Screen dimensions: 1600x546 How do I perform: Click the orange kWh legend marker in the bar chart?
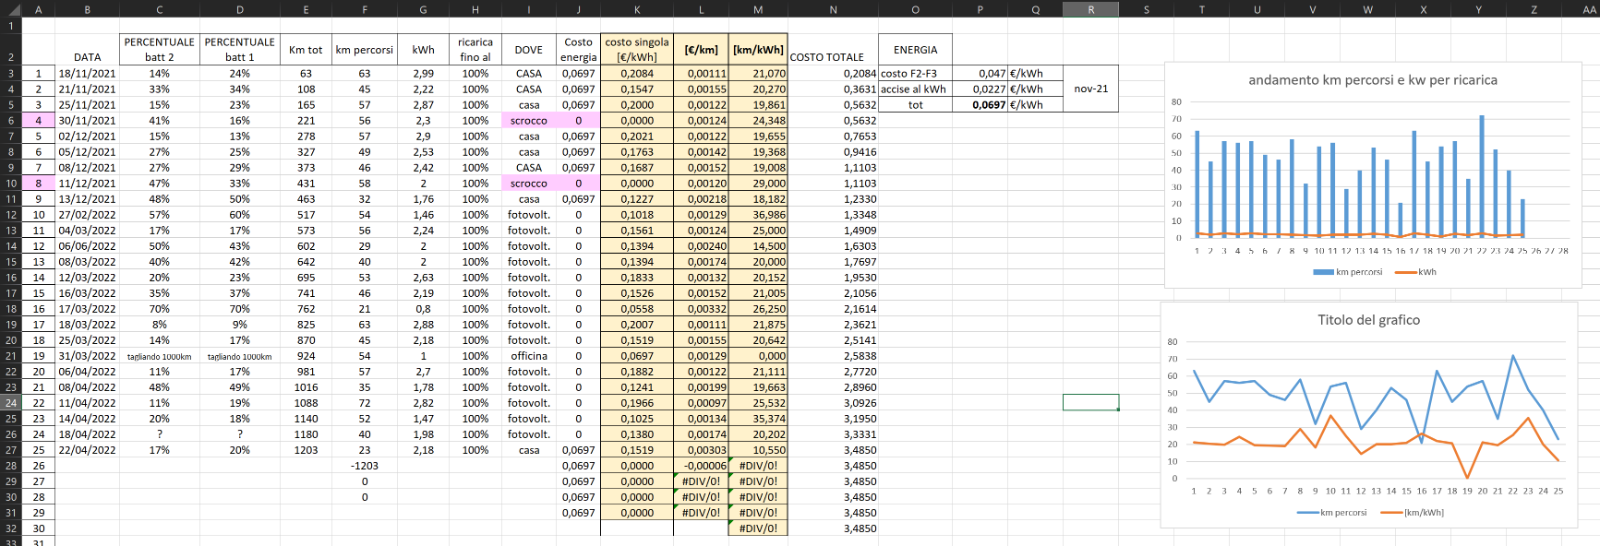click(1405, 272)
